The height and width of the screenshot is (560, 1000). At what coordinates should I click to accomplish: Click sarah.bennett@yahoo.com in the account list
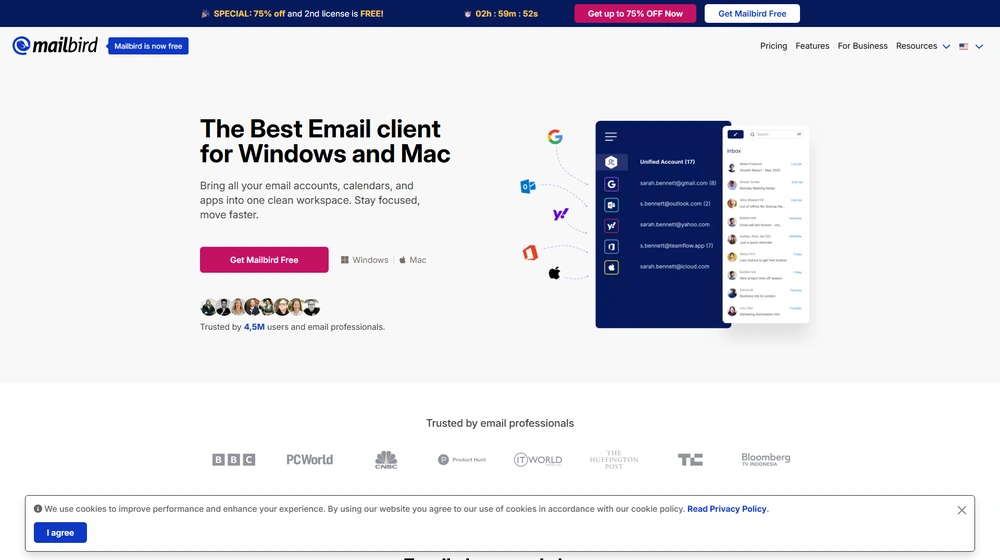674,225
